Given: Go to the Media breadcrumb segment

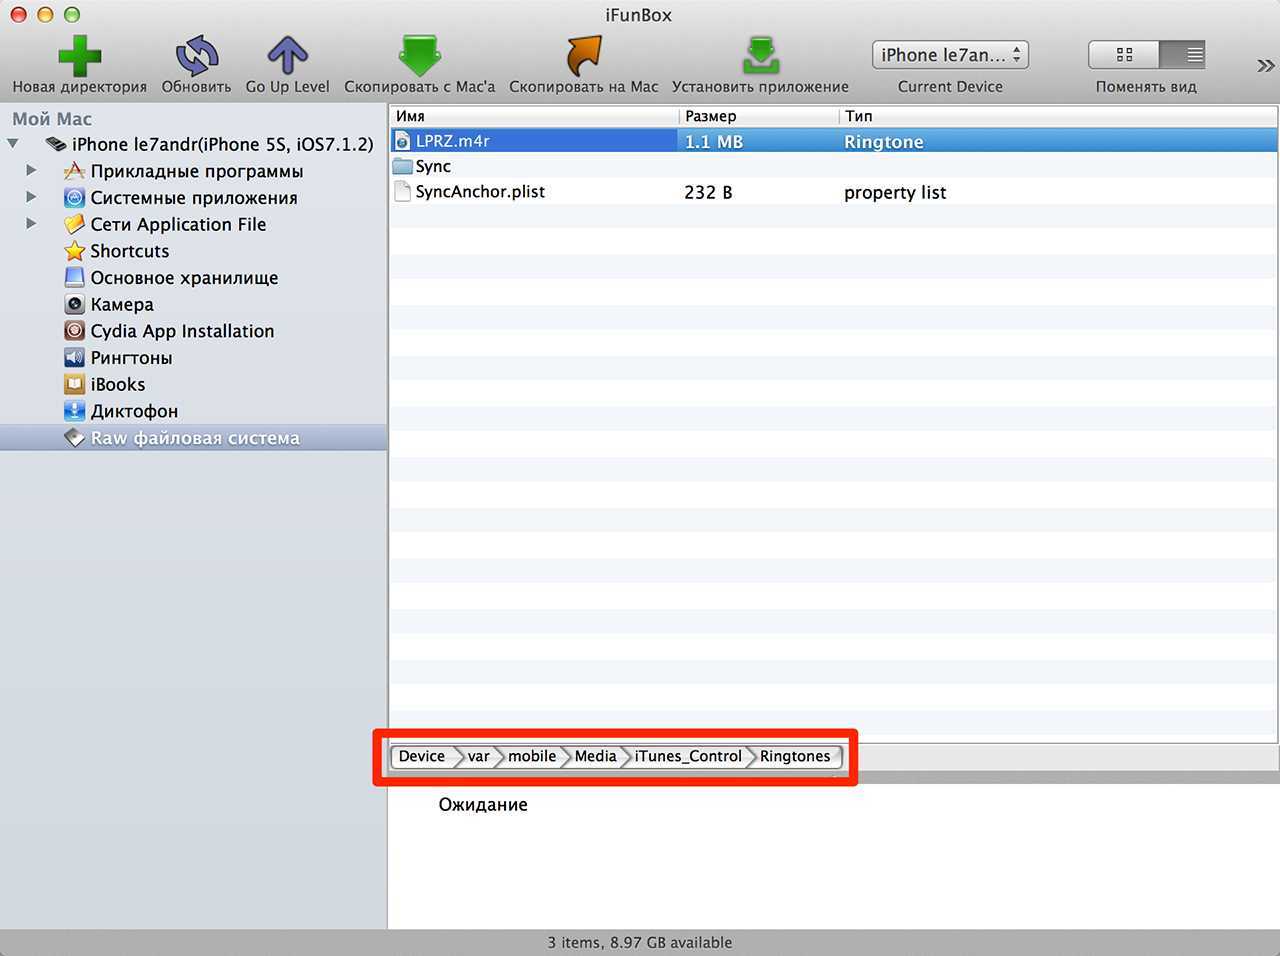Looking at the screenshot, I should click(596, 756).
